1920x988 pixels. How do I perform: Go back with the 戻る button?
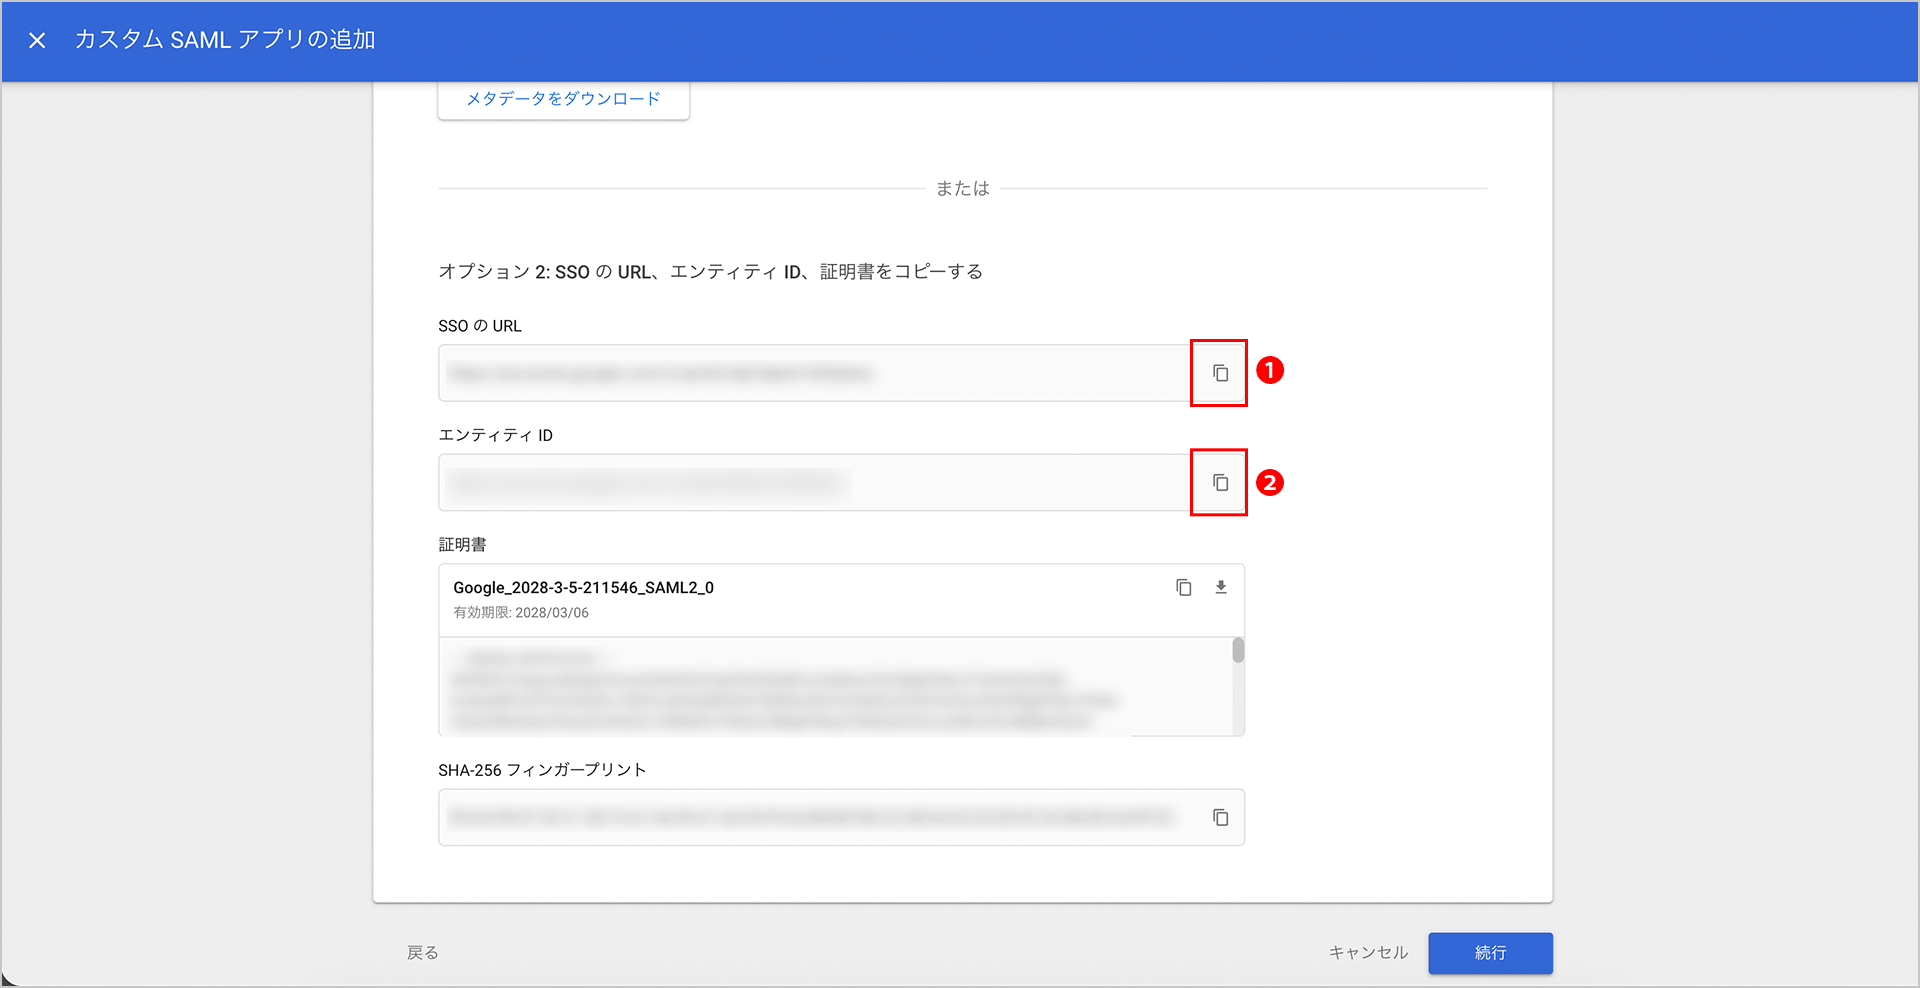pyautogui.click(x=422, y=953)
